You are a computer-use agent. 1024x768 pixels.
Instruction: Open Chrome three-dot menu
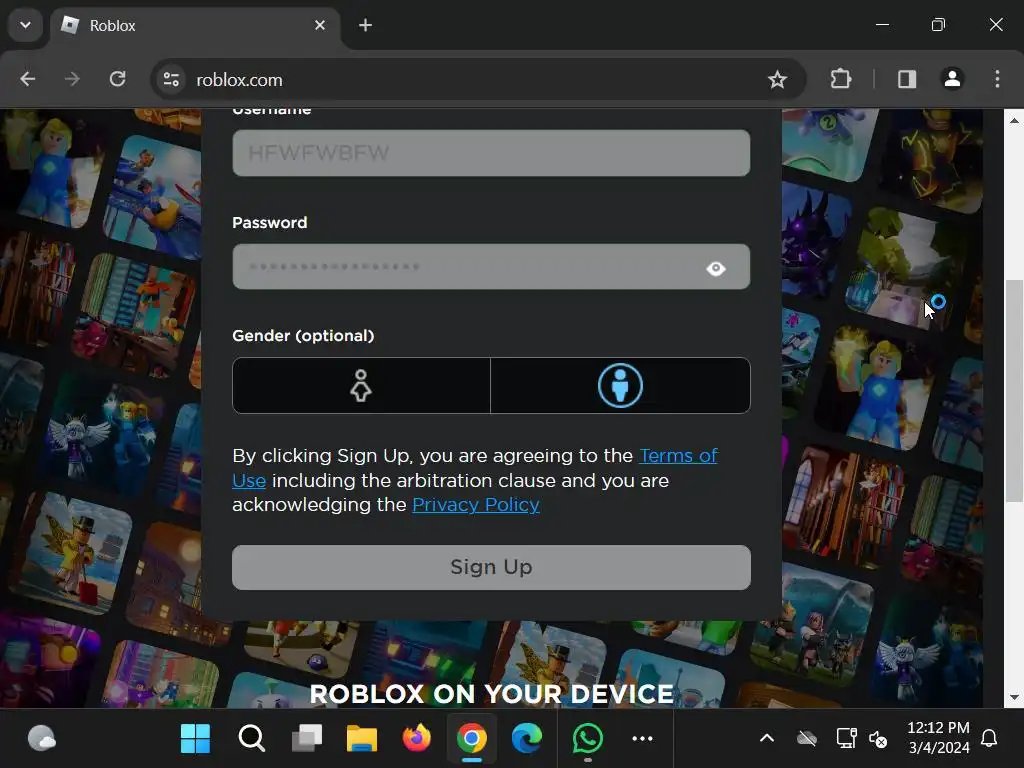click(997, 80)
